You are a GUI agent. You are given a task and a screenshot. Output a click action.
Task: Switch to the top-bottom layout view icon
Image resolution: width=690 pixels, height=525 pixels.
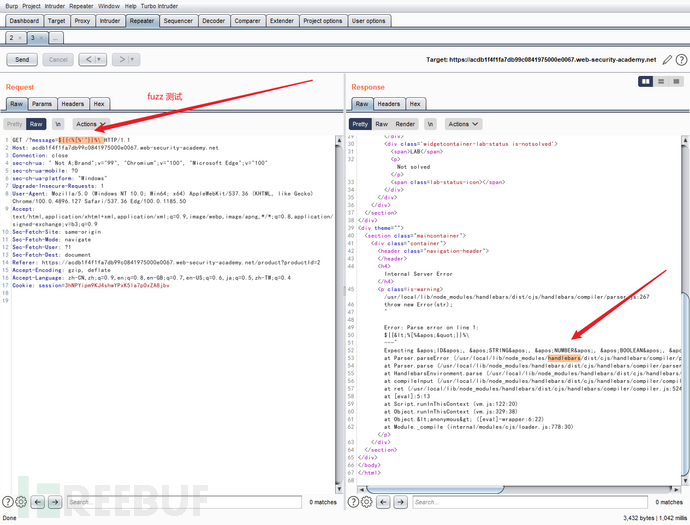(661, 81)
